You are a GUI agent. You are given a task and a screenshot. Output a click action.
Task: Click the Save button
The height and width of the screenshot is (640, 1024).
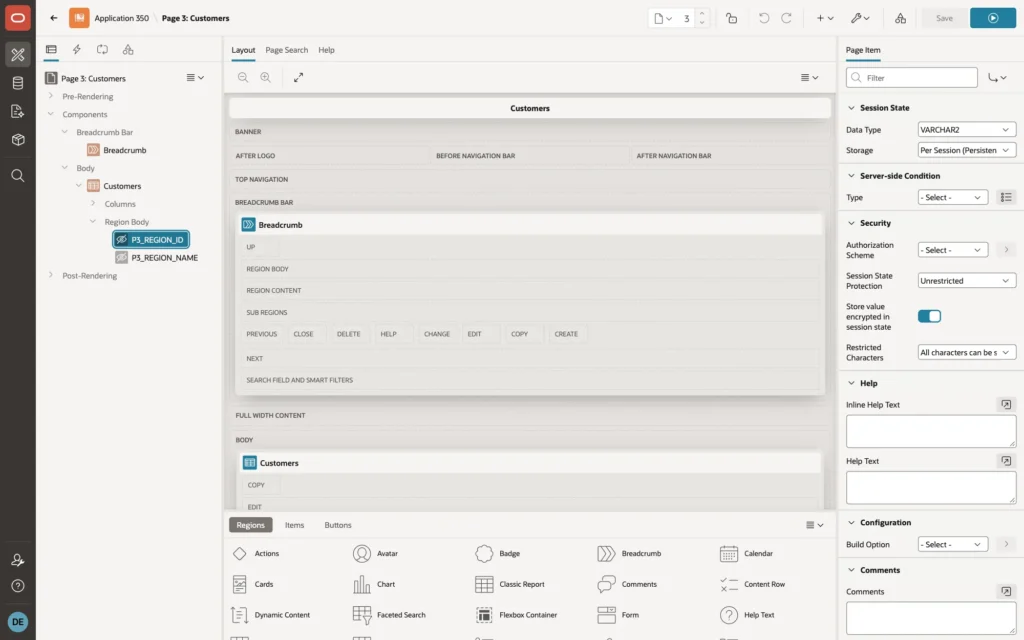[944, 18]
